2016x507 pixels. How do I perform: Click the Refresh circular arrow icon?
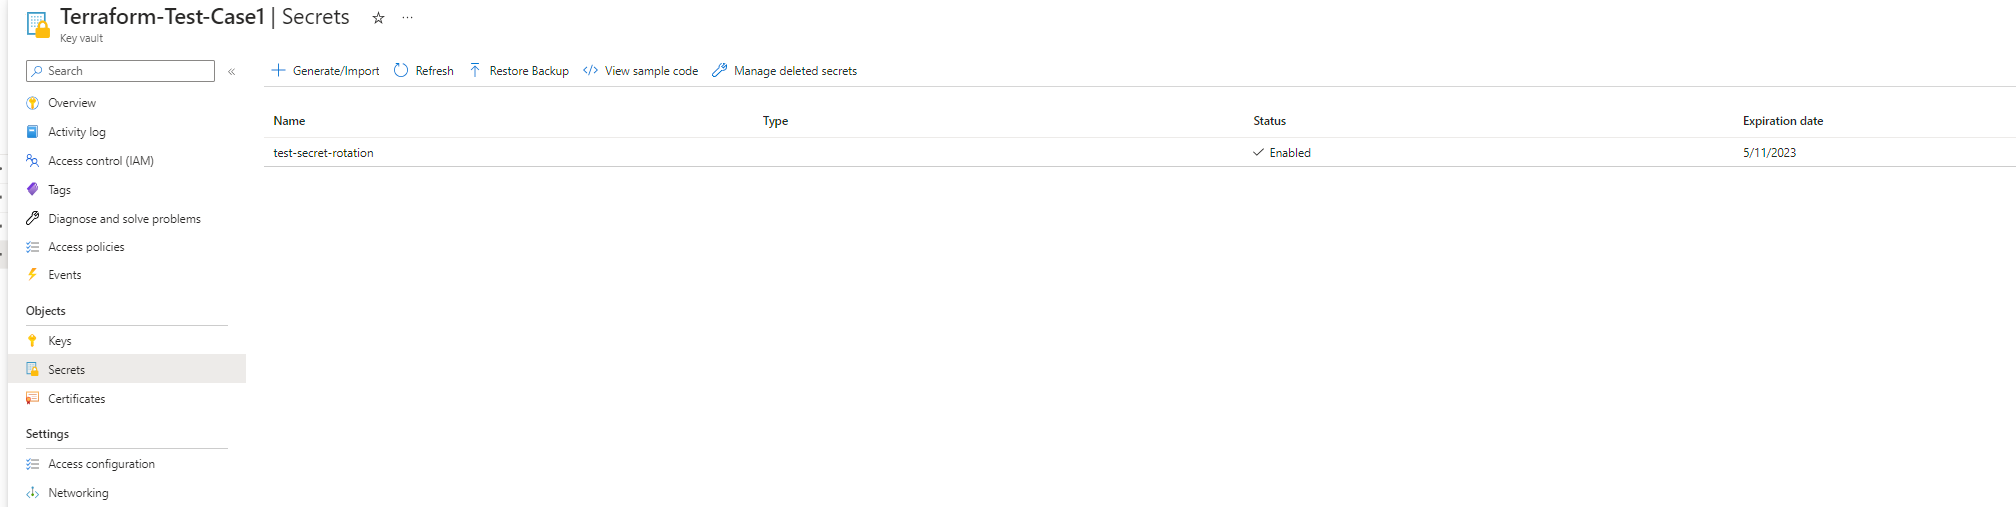(401, 70)
